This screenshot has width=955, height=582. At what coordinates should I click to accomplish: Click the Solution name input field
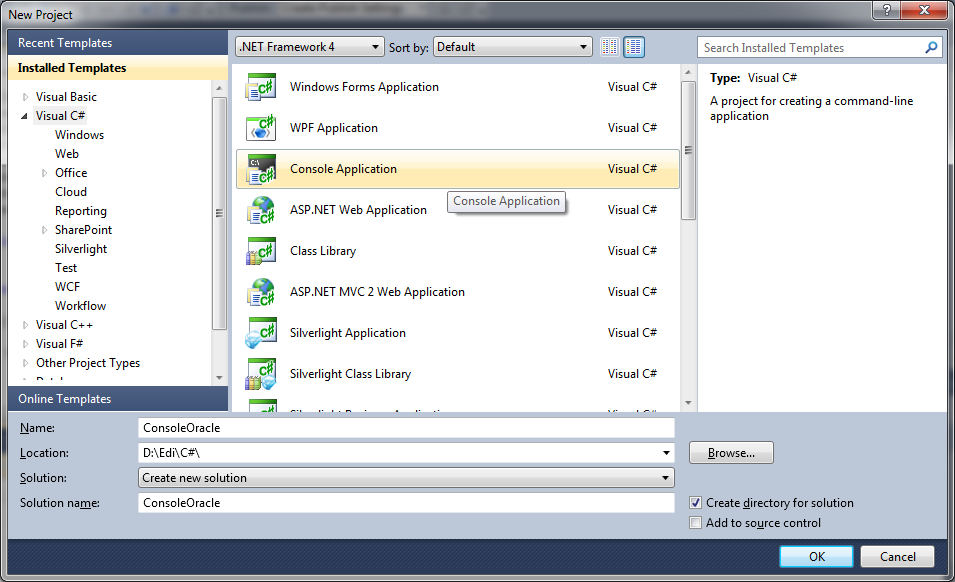click(x=406, y=503)
